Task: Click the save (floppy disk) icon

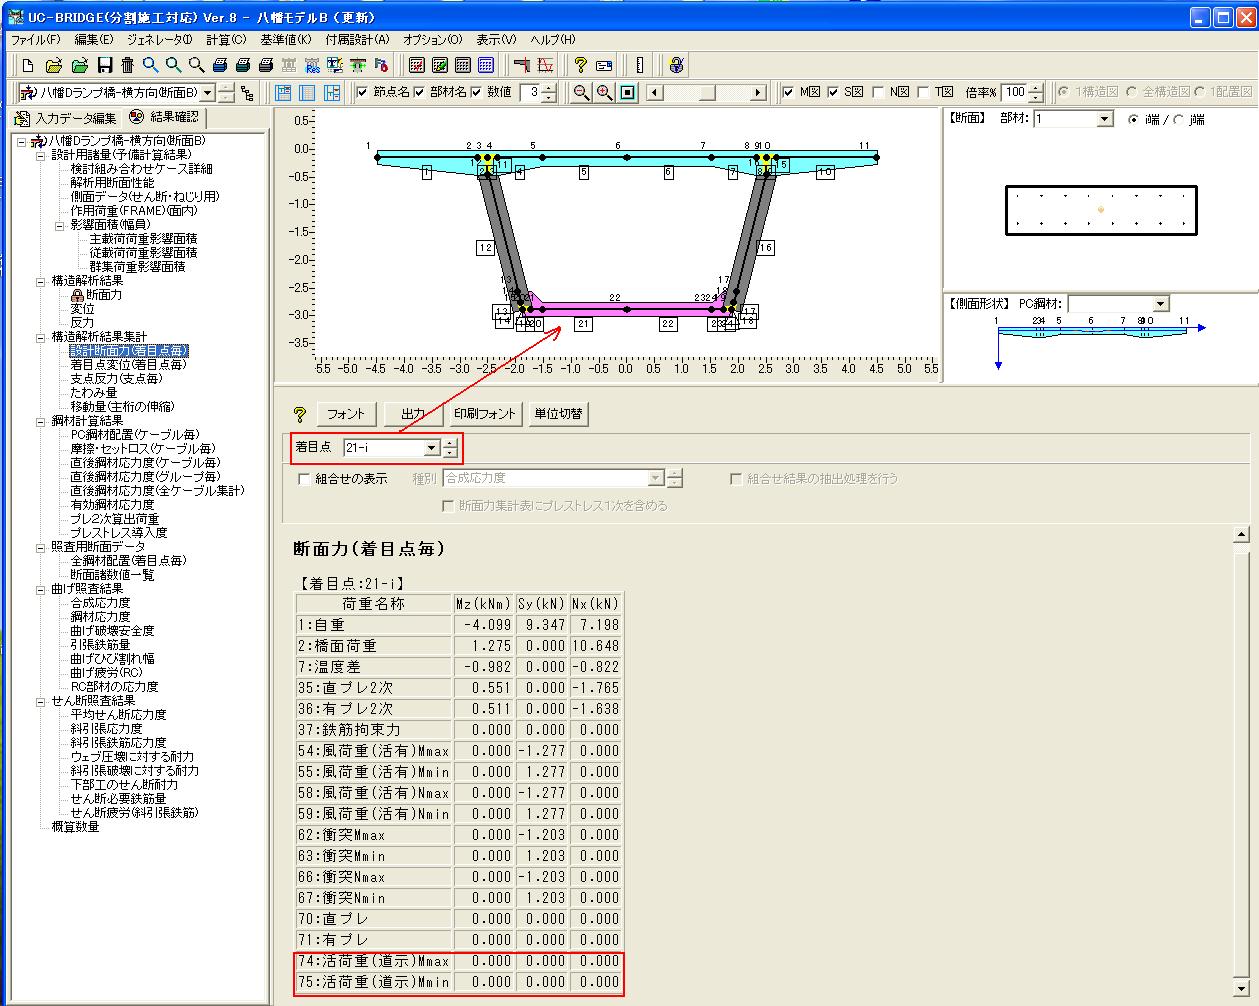Action: click(104, 66)
